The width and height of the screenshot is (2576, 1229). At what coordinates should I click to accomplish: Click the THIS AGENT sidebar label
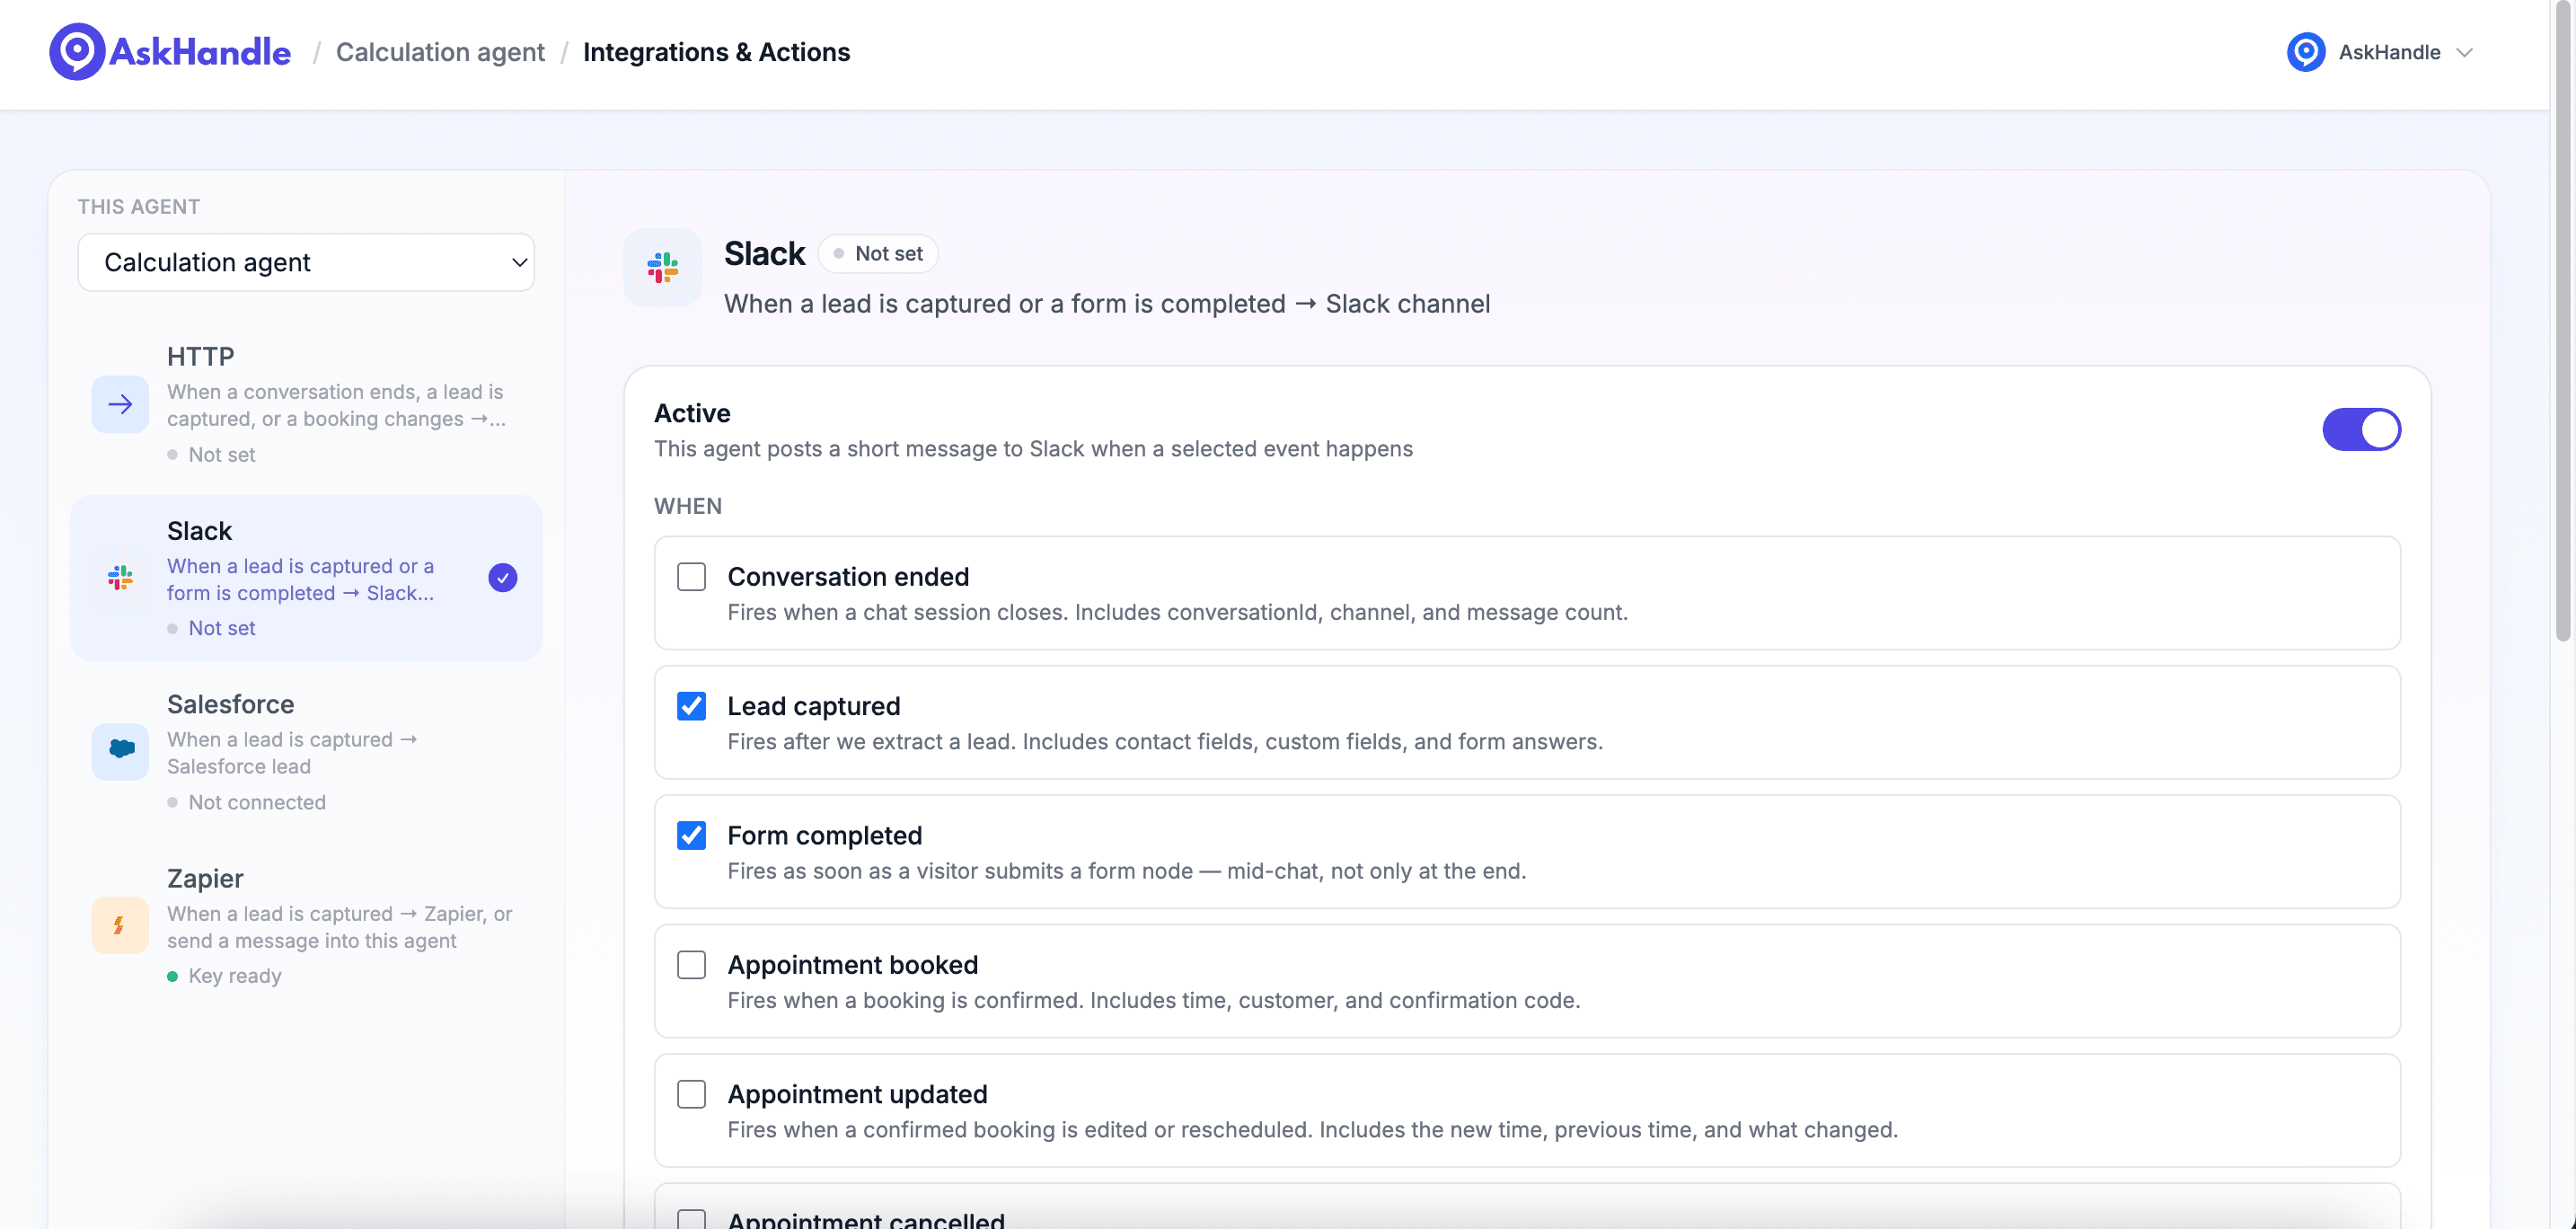click(x=139, y=207)
